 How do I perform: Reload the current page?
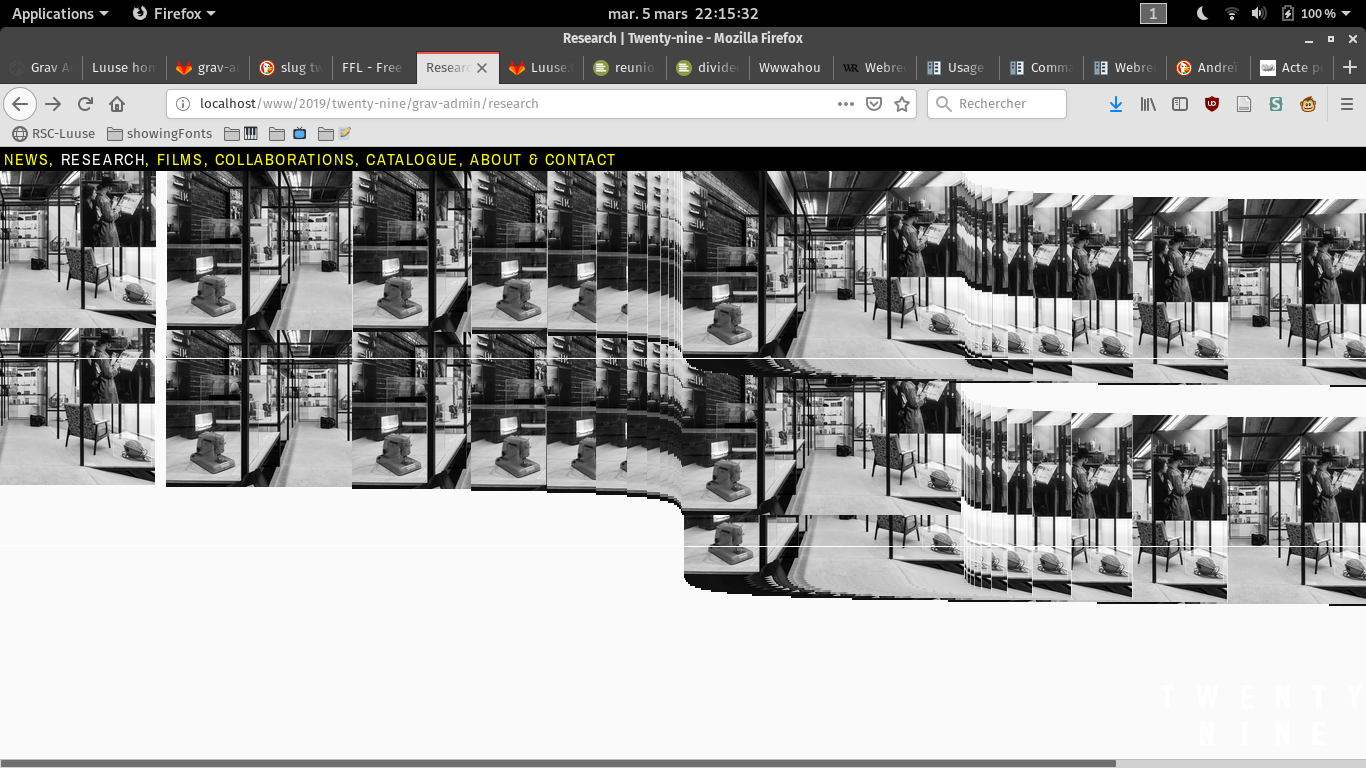86,104
